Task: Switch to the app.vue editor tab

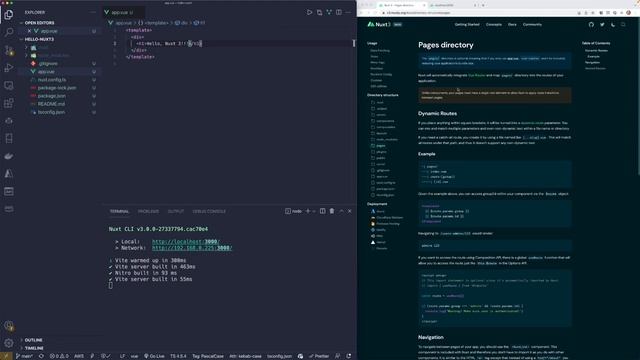Action: pyautogui.click(x=122, y=13)
